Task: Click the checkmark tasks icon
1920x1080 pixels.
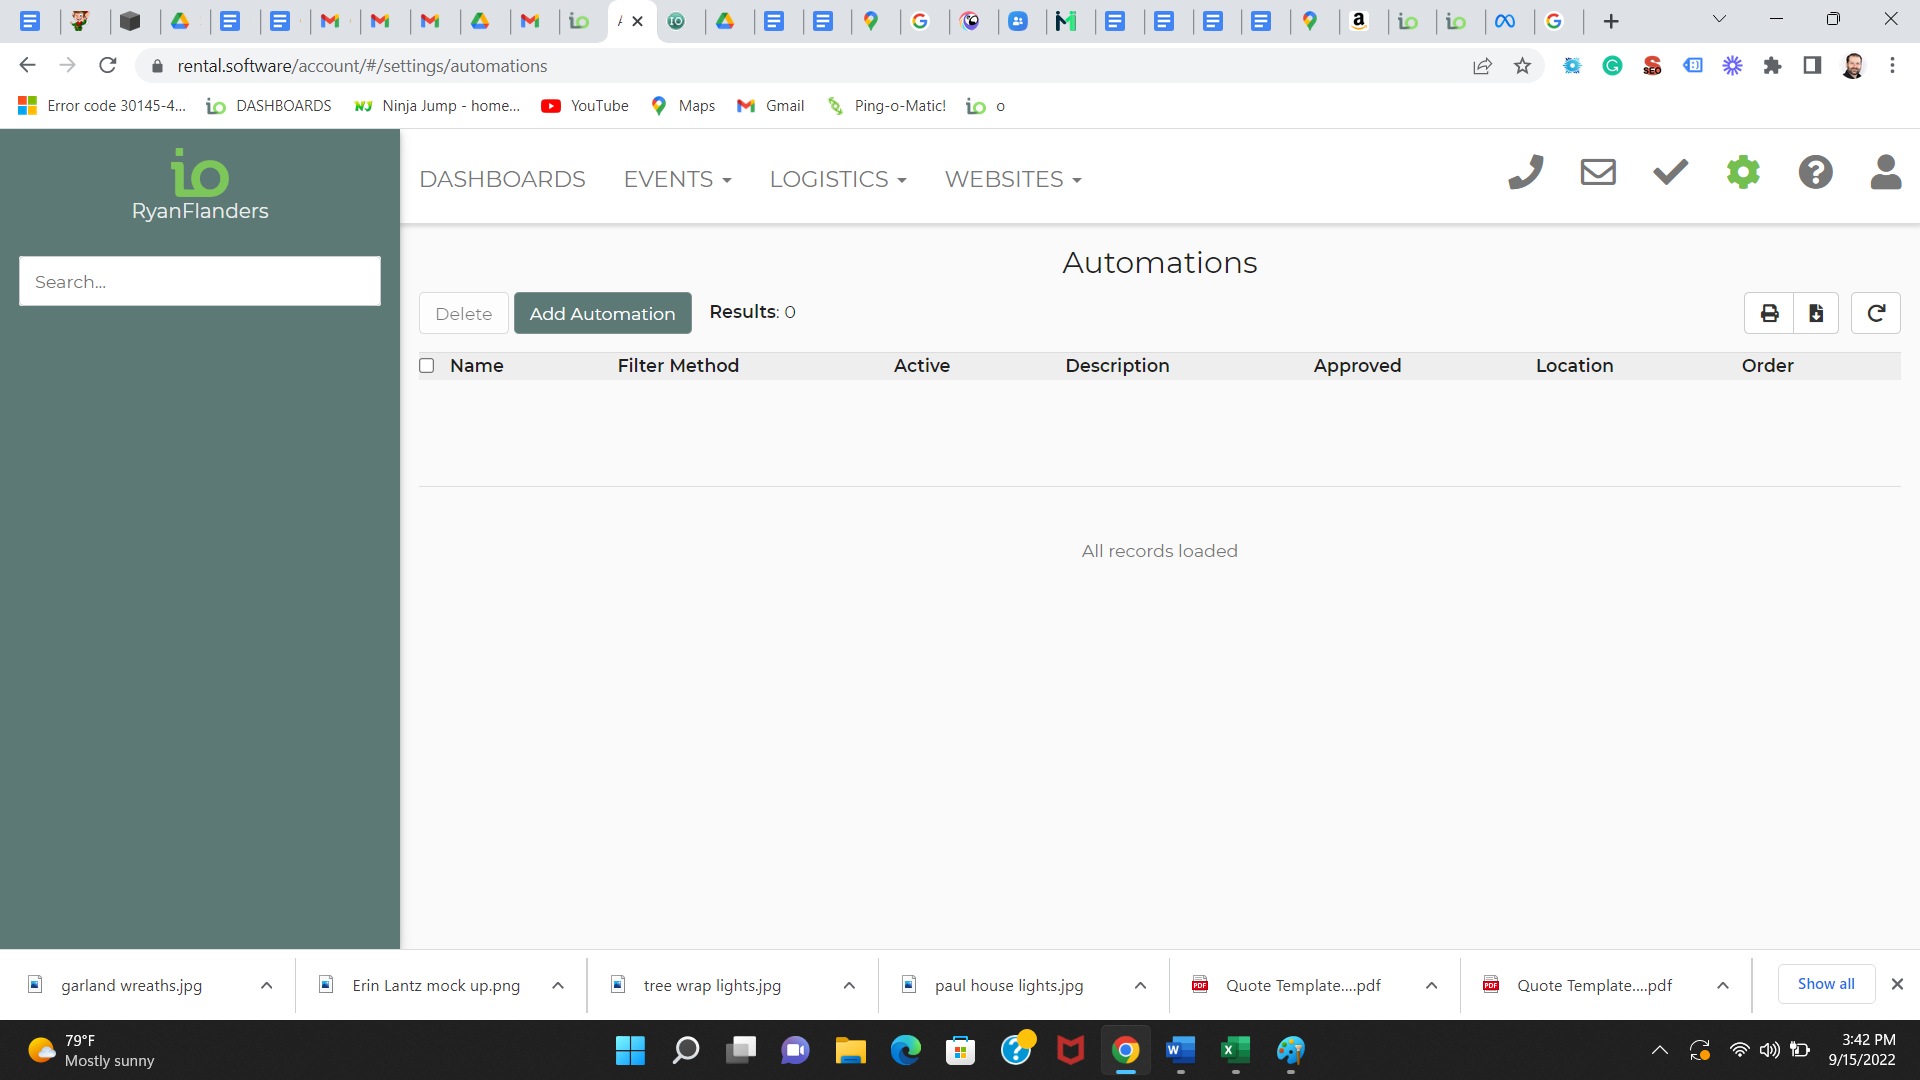Action: 1670,173
